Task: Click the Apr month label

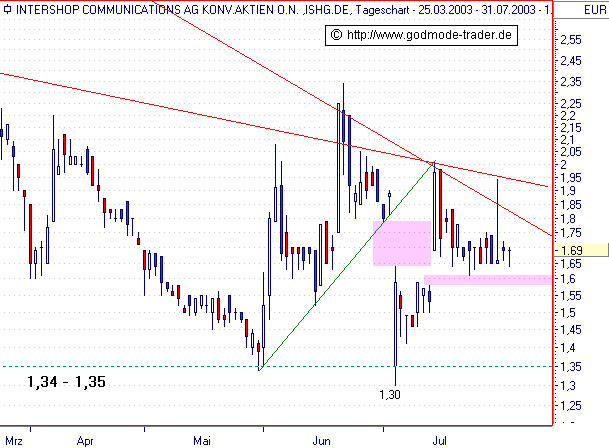Action: pyautogui.click(x=85, y=441)
